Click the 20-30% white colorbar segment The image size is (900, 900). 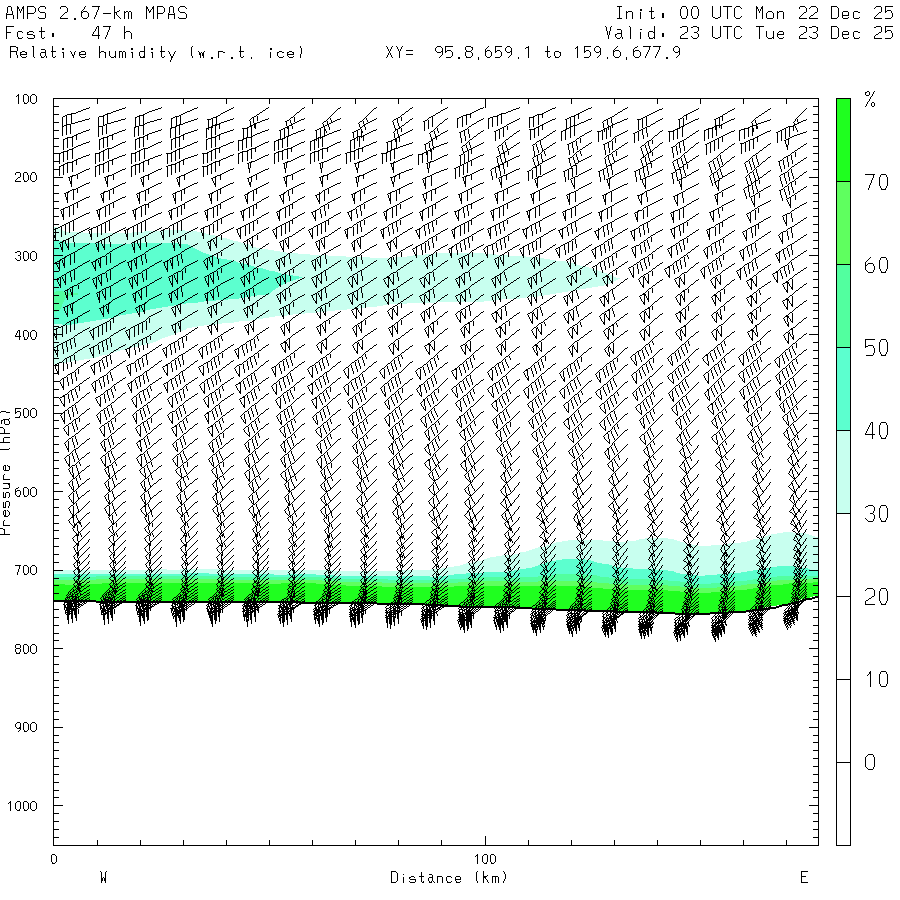click(843, 555)
